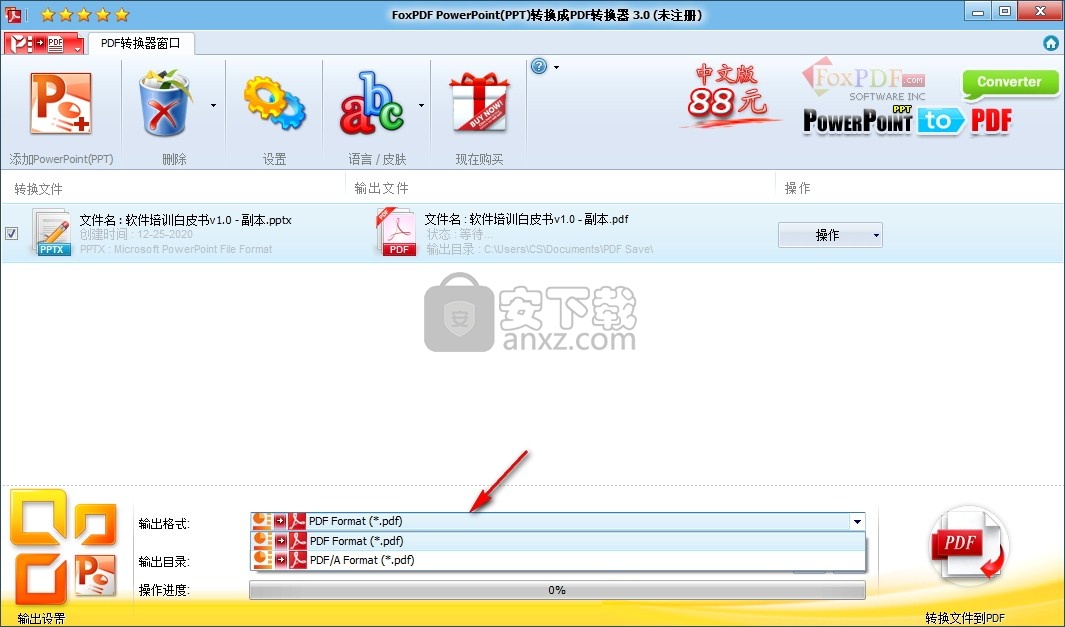Click the Delete trash bin icon
This screenshot has width=1065, height=627.
click(165, 103)
